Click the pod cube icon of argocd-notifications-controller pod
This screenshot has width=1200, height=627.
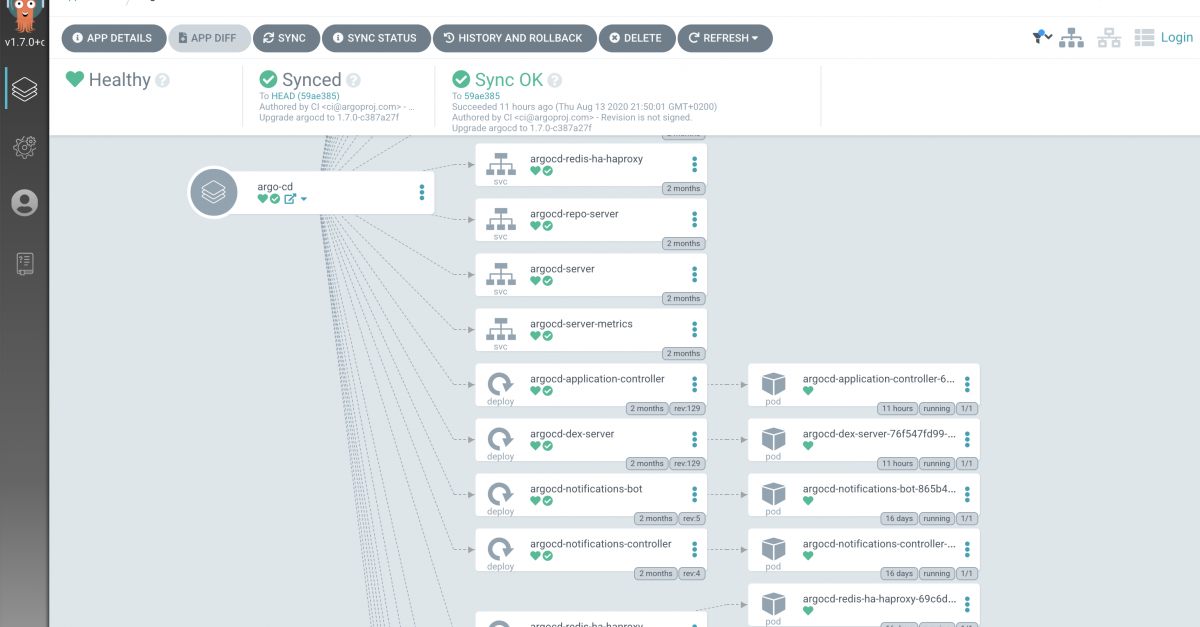pos(773,549)
